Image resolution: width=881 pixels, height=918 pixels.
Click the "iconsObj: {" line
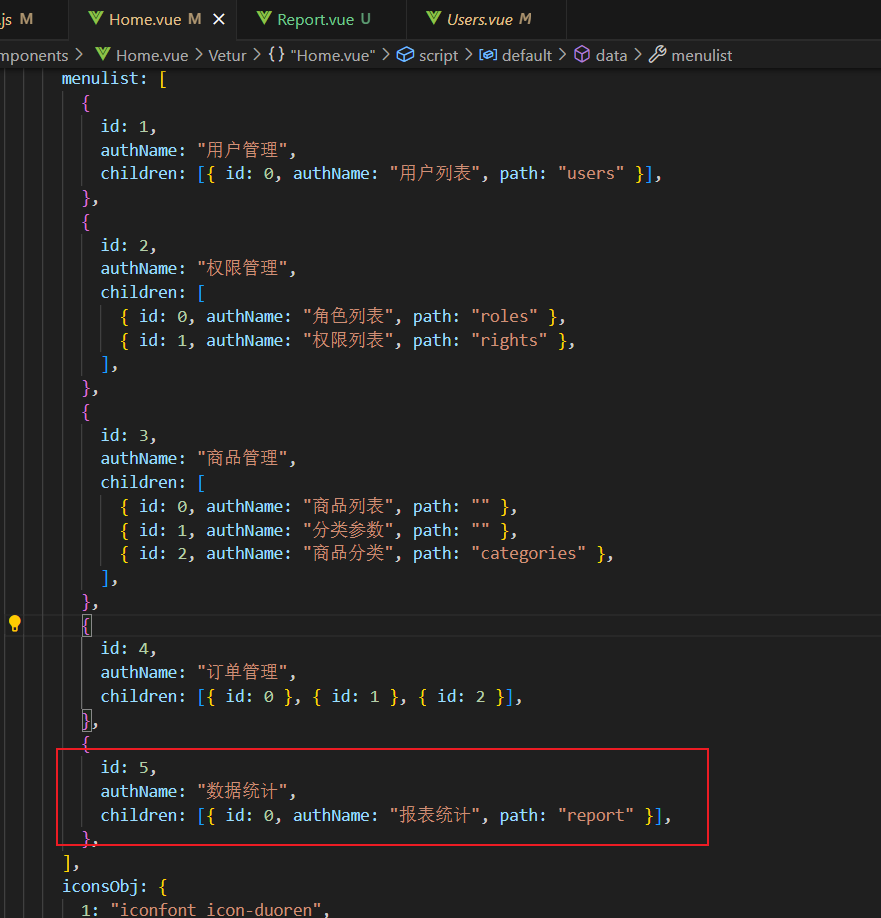point(114,886)
